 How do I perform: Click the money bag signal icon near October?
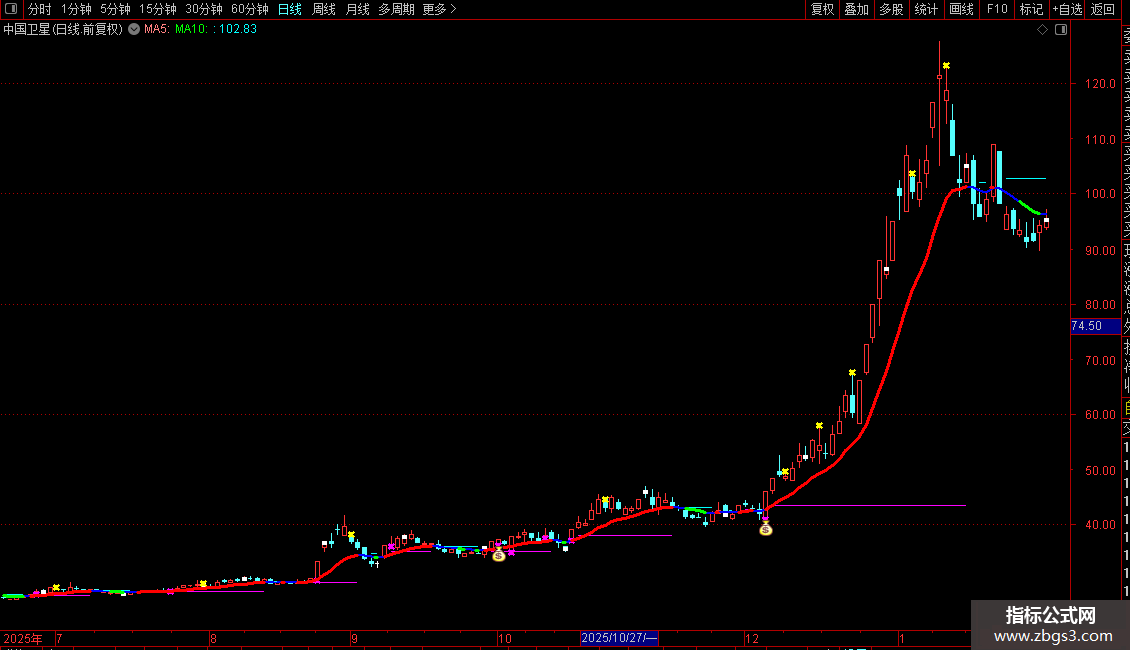[499, 554]
